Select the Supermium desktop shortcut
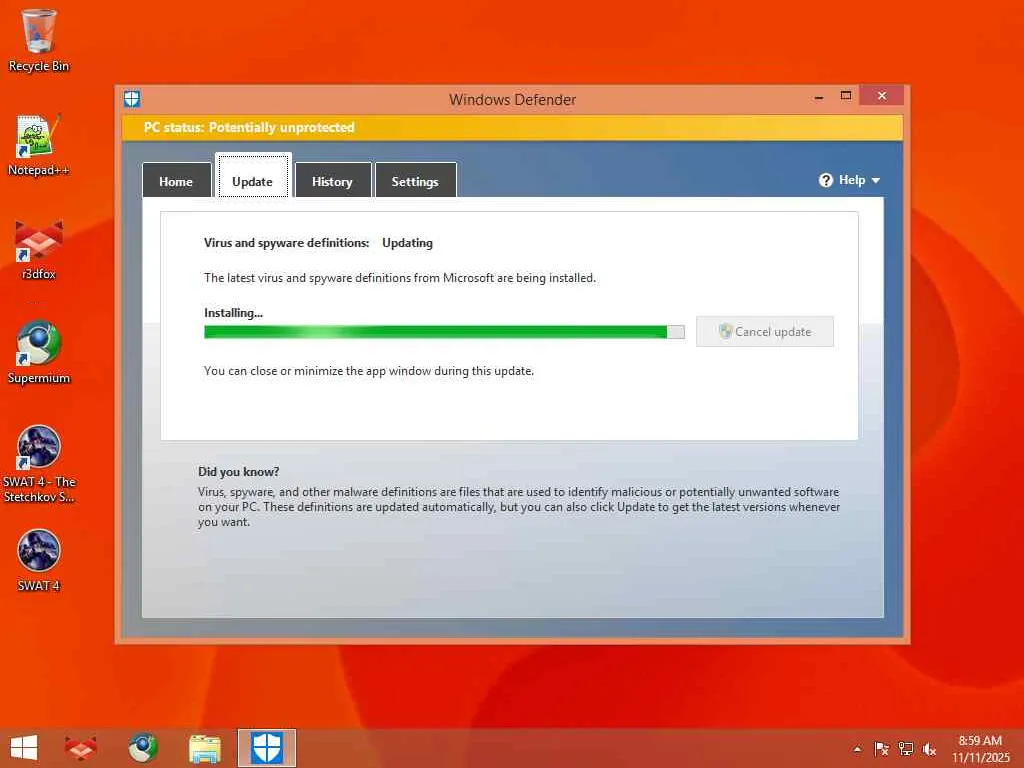The width and height of the screenshot is (1024, 768). tap(39, 353)
